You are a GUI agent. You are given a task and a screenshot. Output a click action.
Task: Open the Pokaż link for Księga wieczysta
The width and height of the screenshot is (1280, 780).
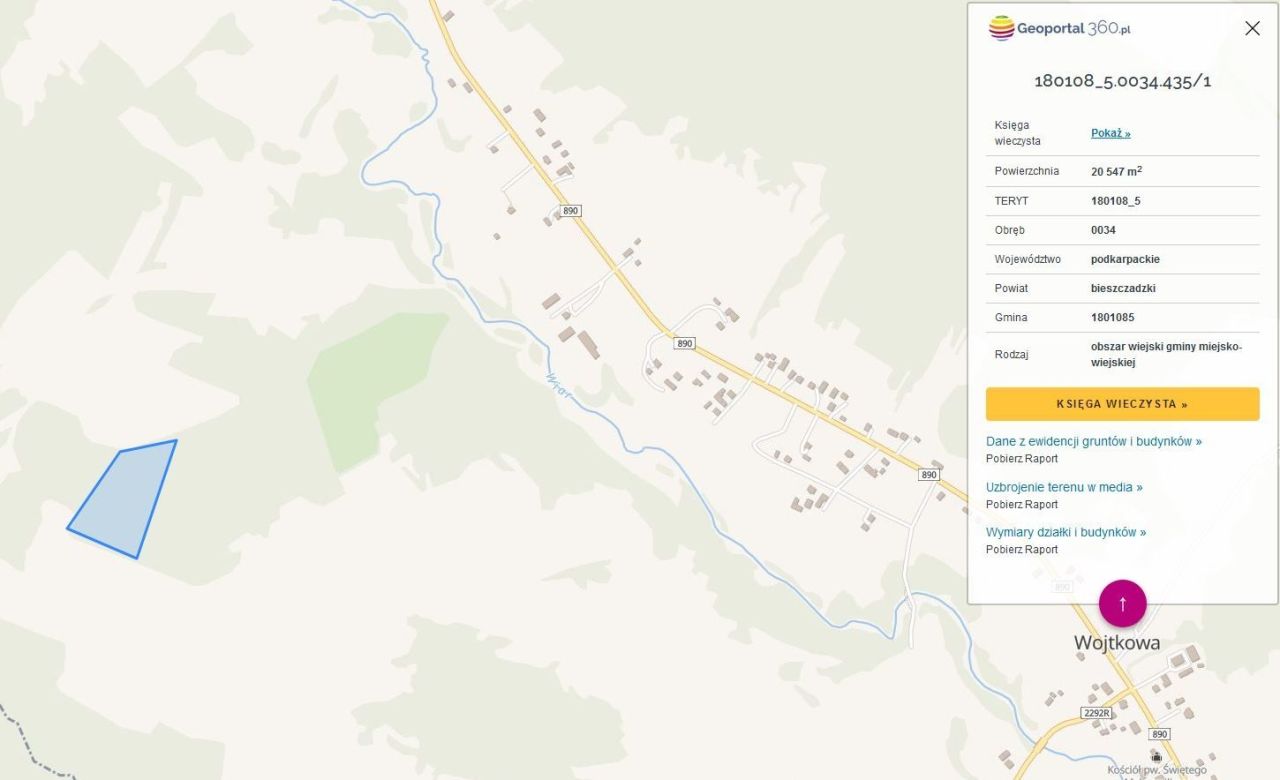(x=1110, y=133)
